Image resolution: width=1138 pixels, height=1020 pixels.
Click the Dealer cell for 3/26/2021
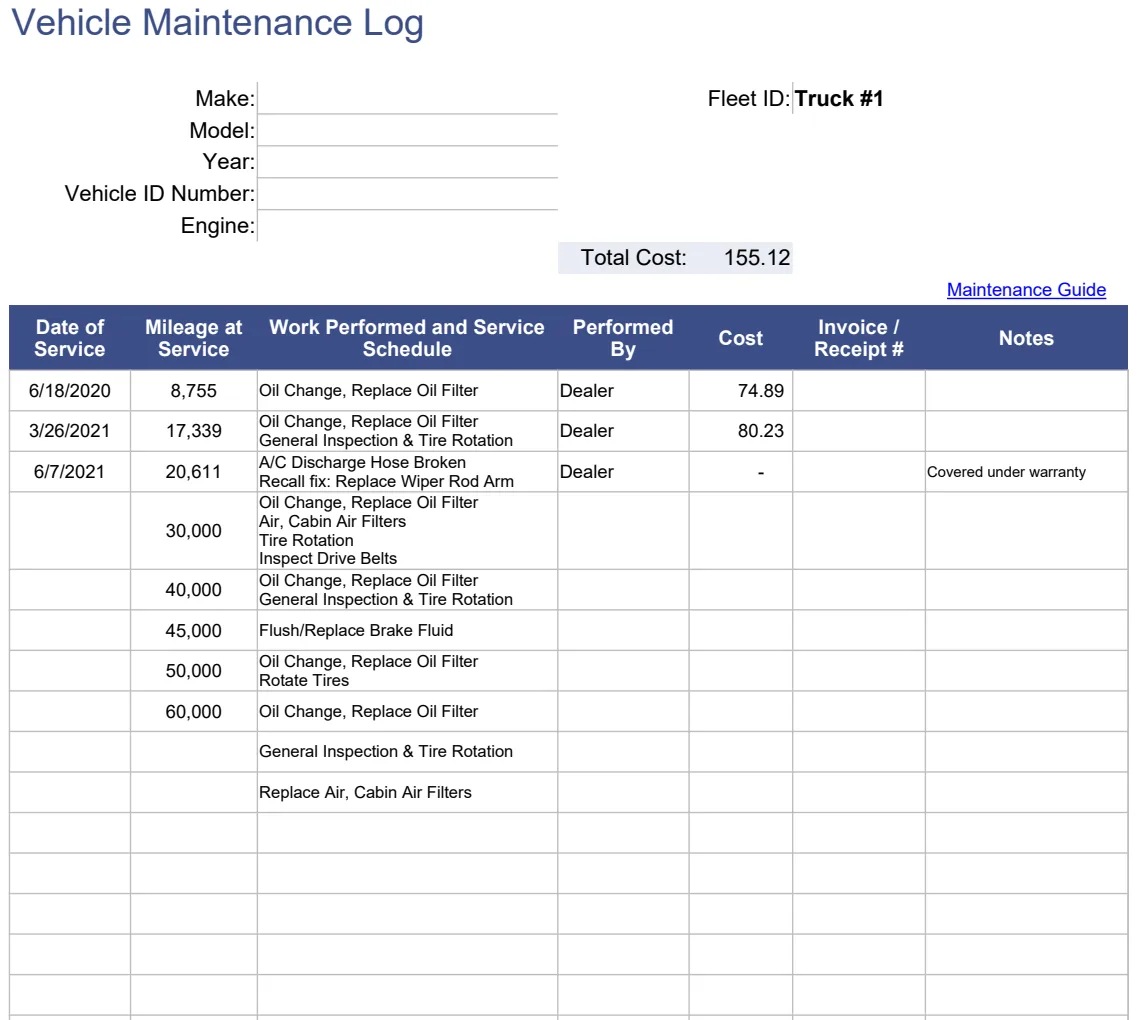coord(623,431)
